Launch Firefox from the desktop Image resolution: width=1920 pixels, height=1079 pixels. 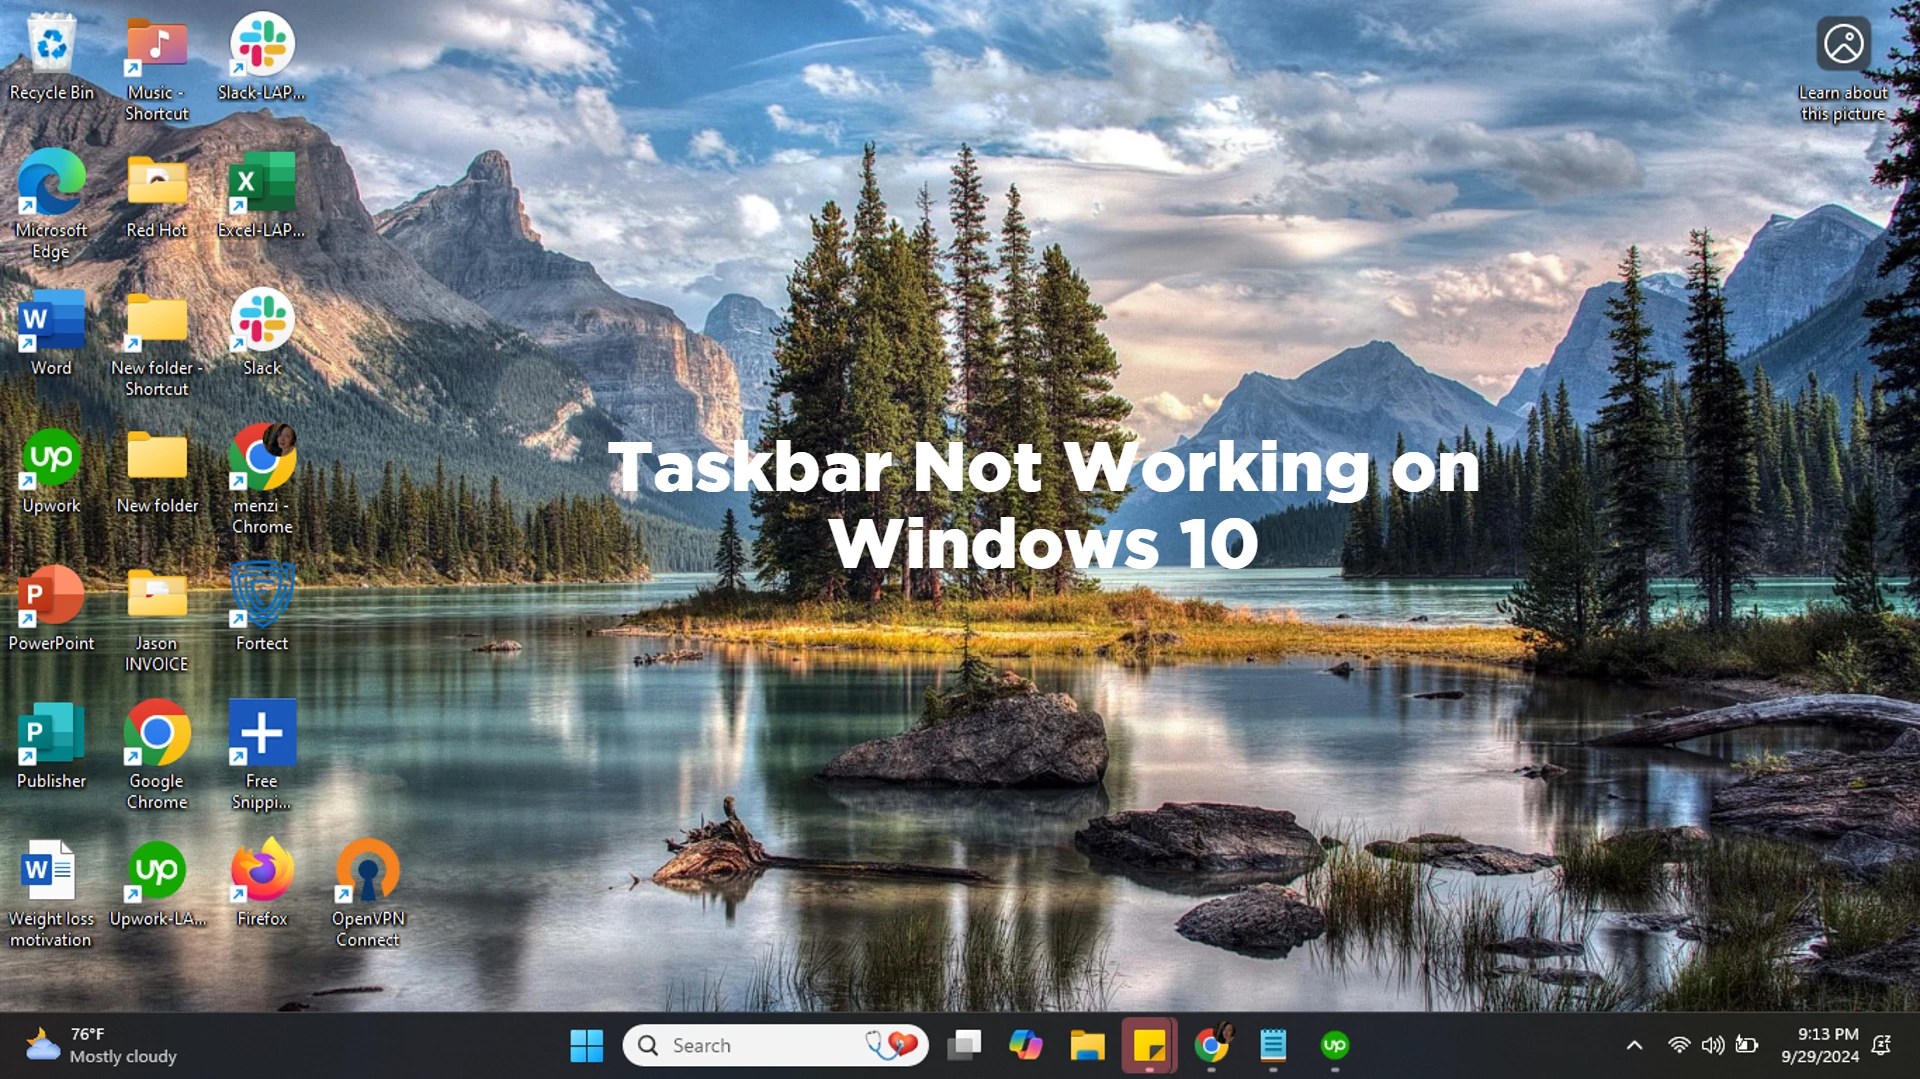click(260, 880)
